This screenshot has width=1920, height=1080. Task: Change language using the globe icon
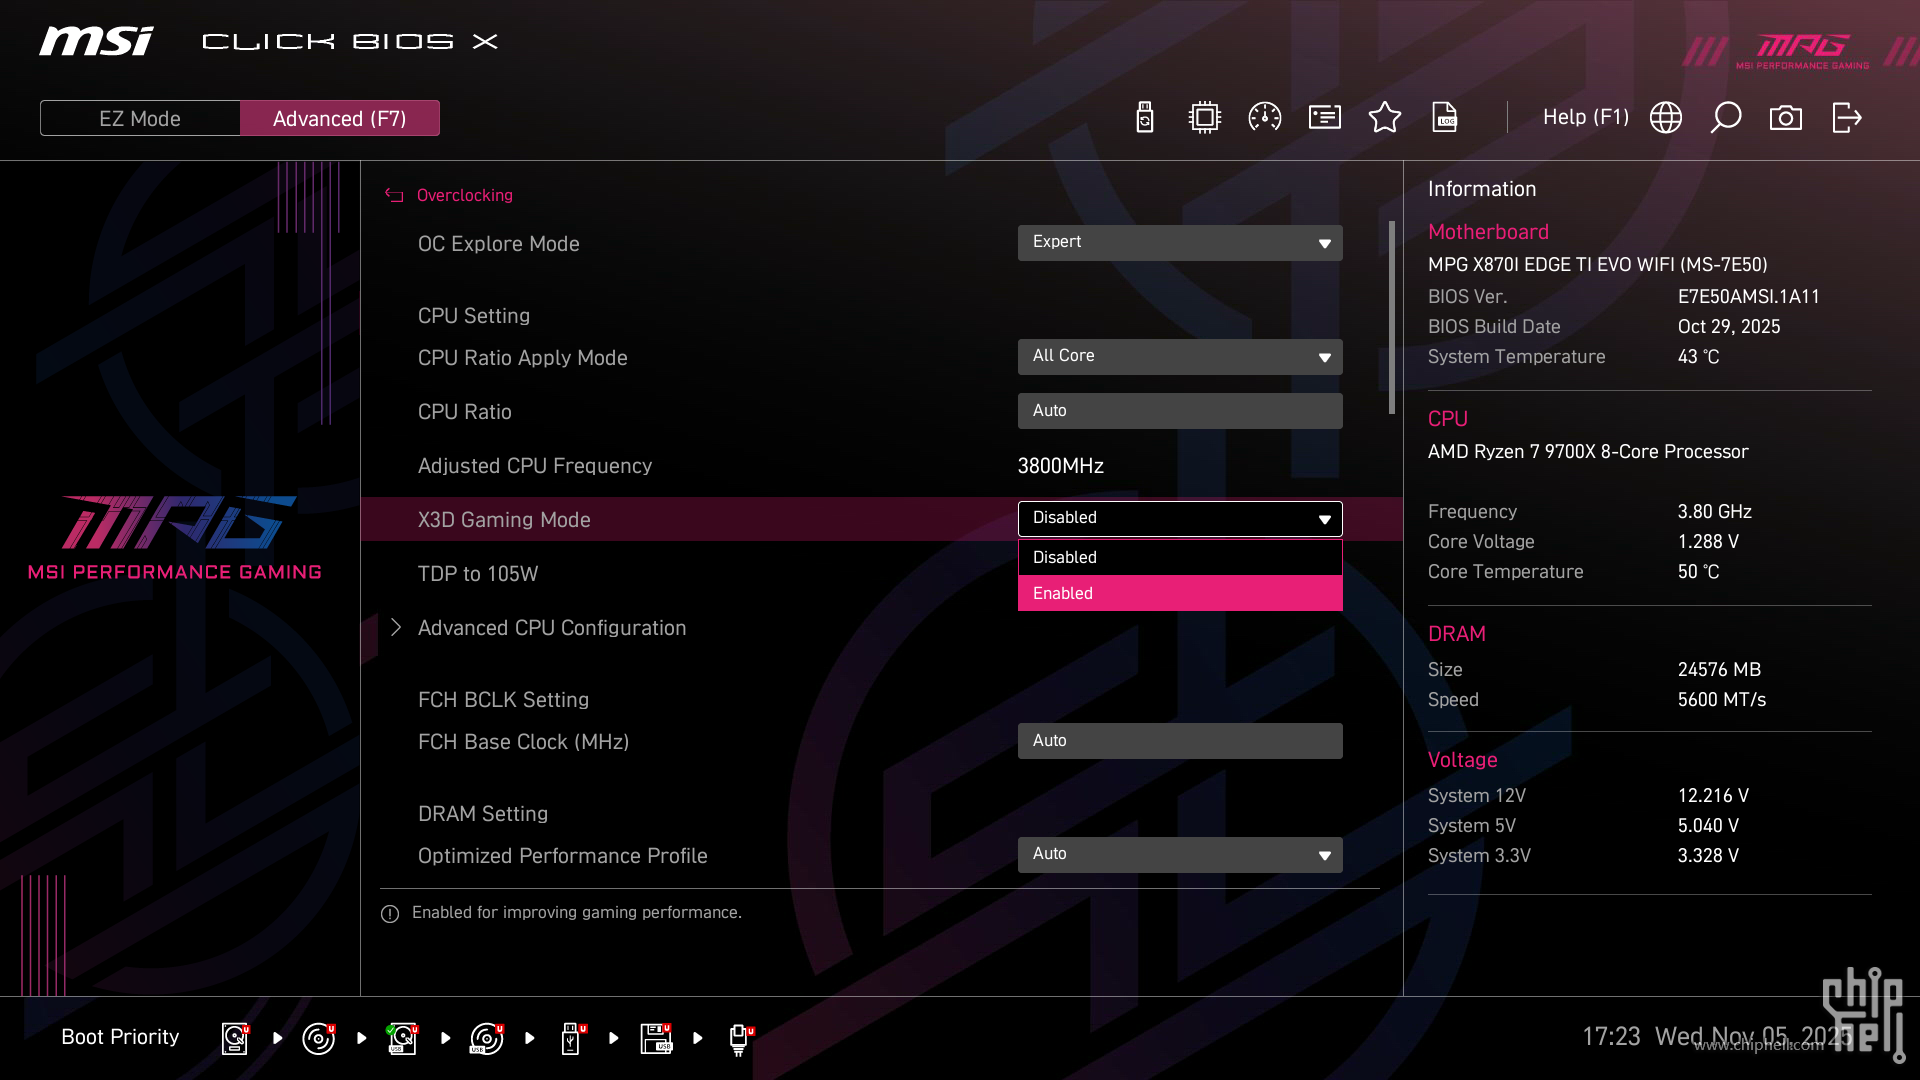point(1665,117)
